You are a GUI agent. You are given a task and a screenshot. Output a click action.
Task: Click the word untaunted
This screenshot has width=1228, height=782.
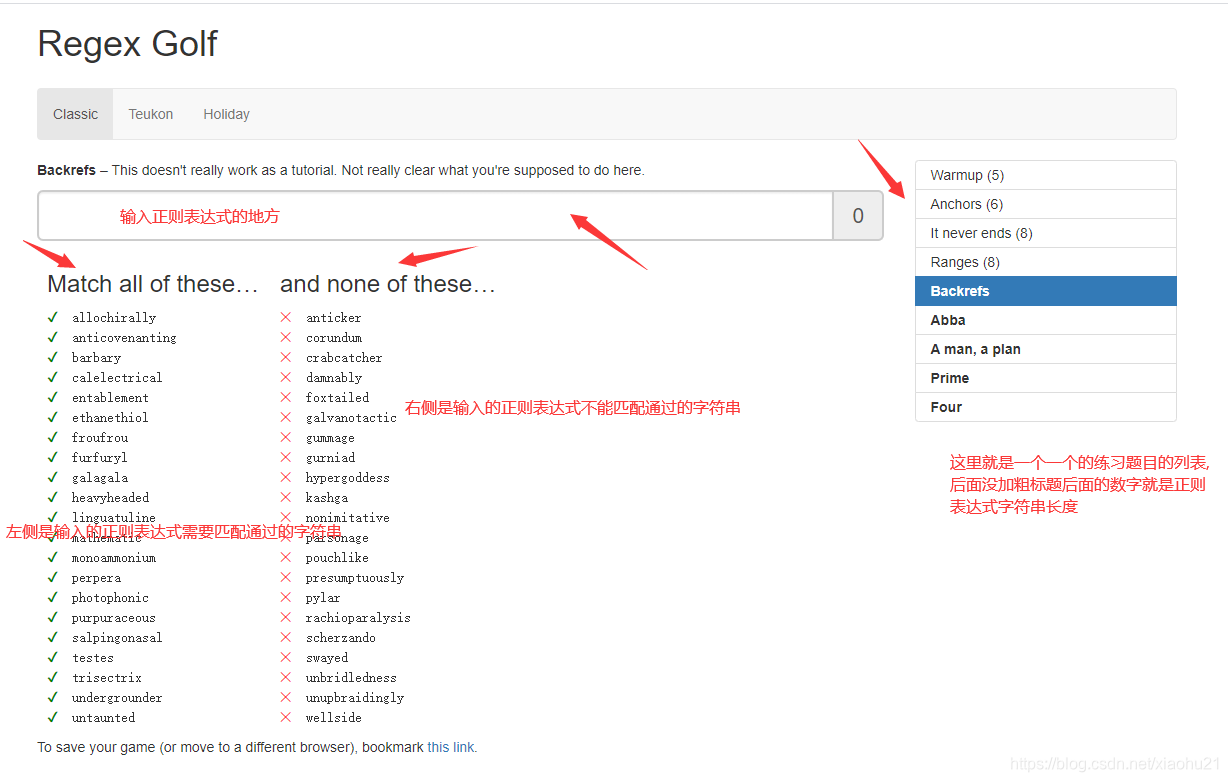point(103,718)
